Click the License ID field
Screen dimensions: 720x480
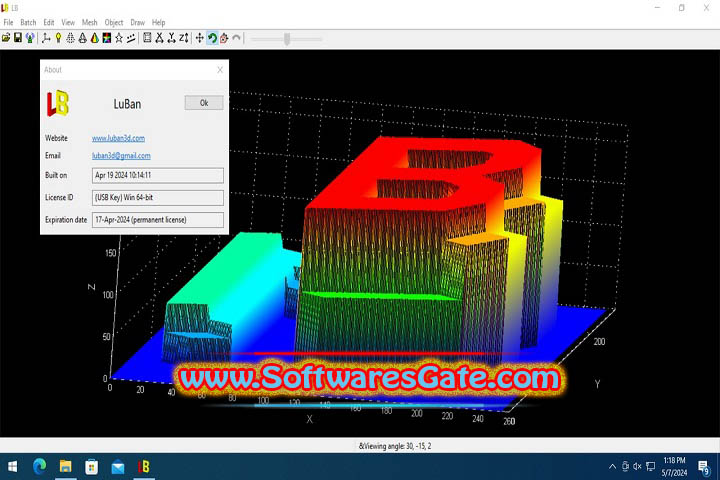[158, 198]
